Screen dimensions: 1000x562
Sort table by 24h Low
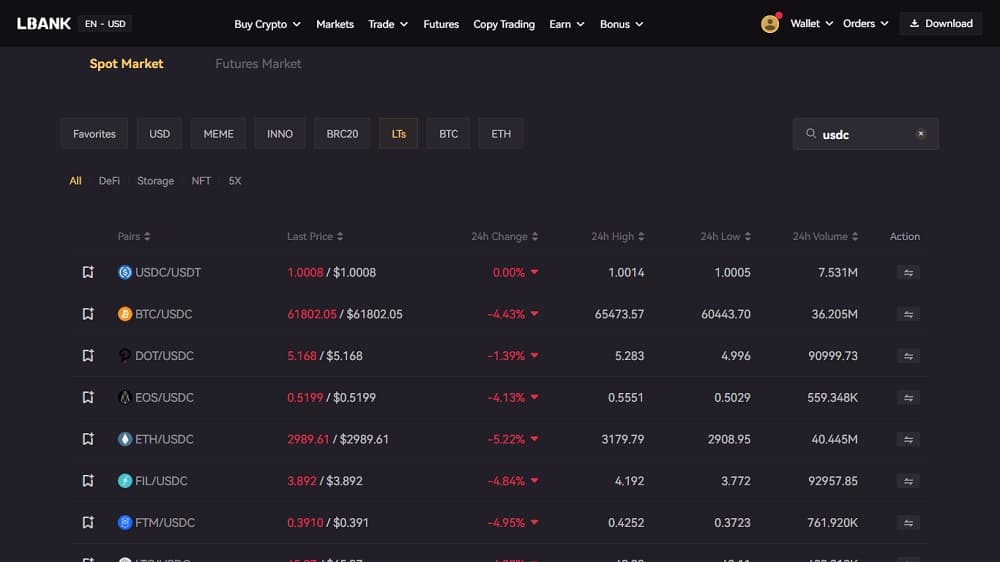pyautogui.click(x=726, y=237)
